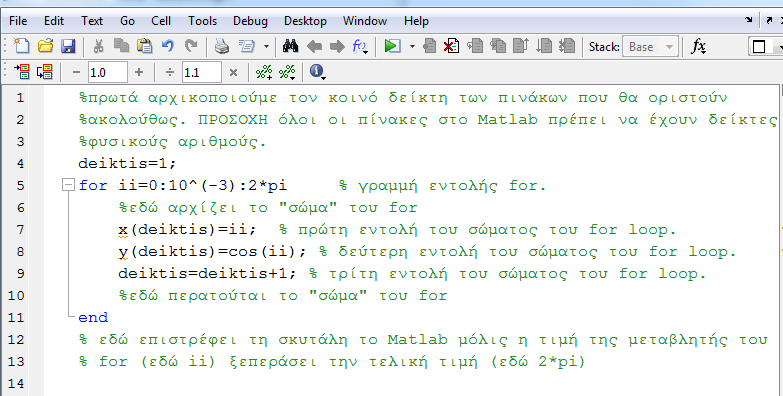Undo the last edit
Image resolution: width=783 pixels, height=396 pixels.
tap(168, 46)
